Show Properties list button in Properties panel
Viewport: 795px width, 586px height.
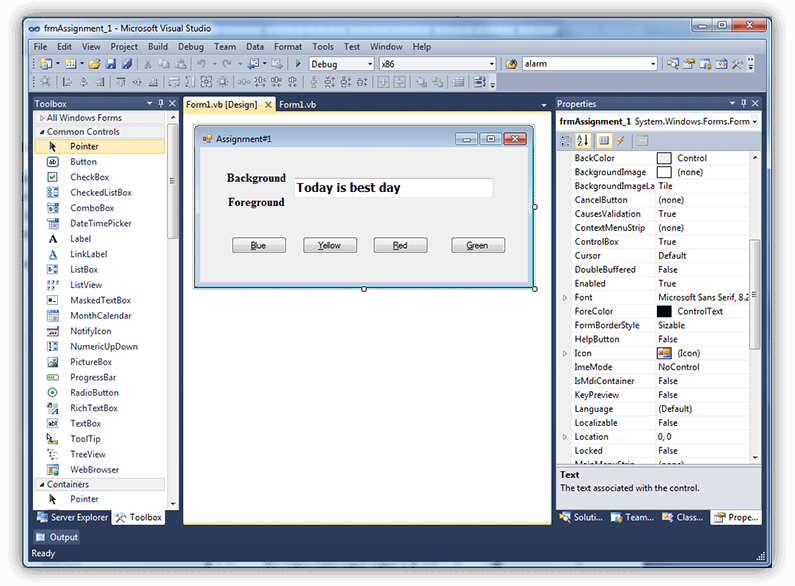[603, 140]
